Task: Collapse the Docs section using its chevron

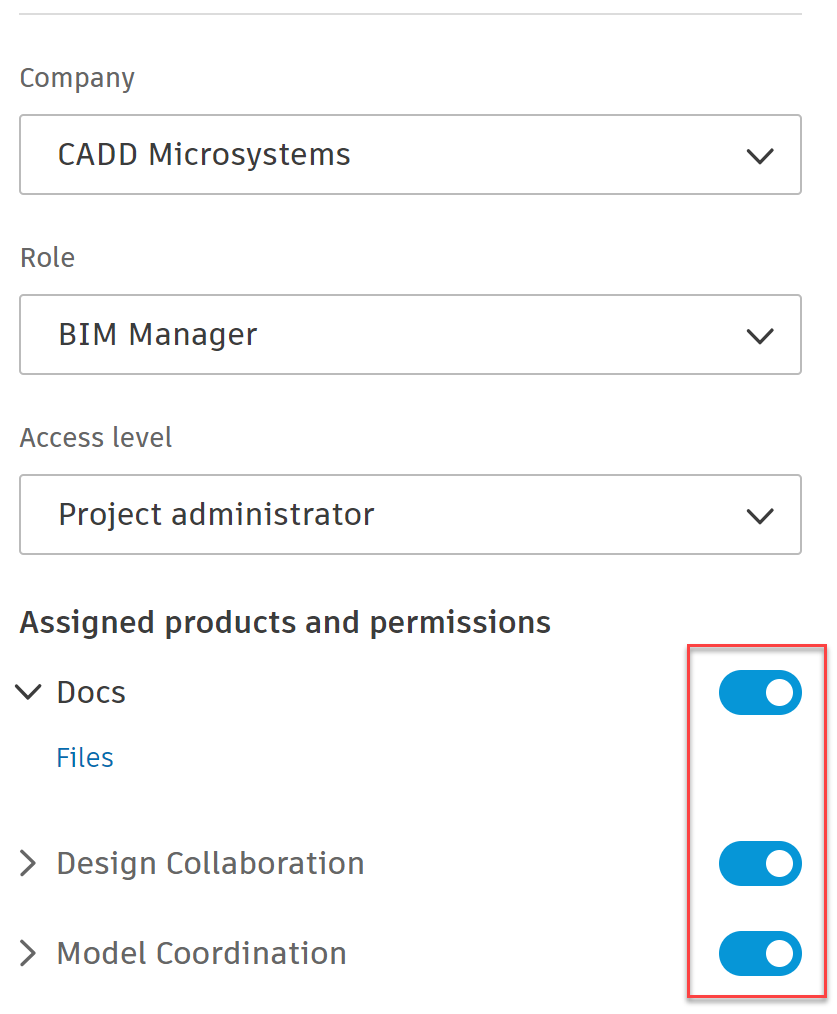Action: [30, 692]
